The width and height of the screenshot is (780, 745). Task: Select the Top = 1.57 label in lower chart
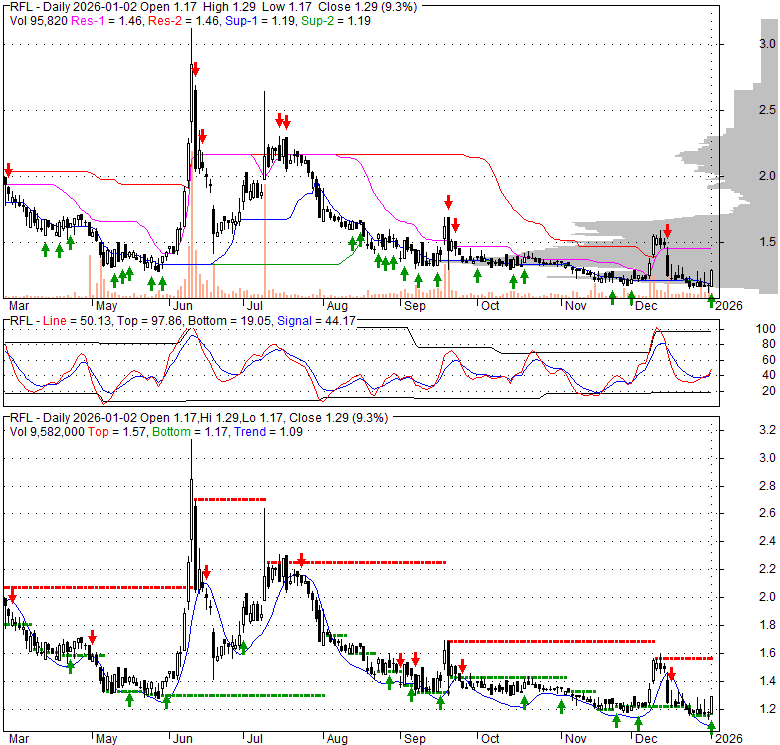[117, 432]
